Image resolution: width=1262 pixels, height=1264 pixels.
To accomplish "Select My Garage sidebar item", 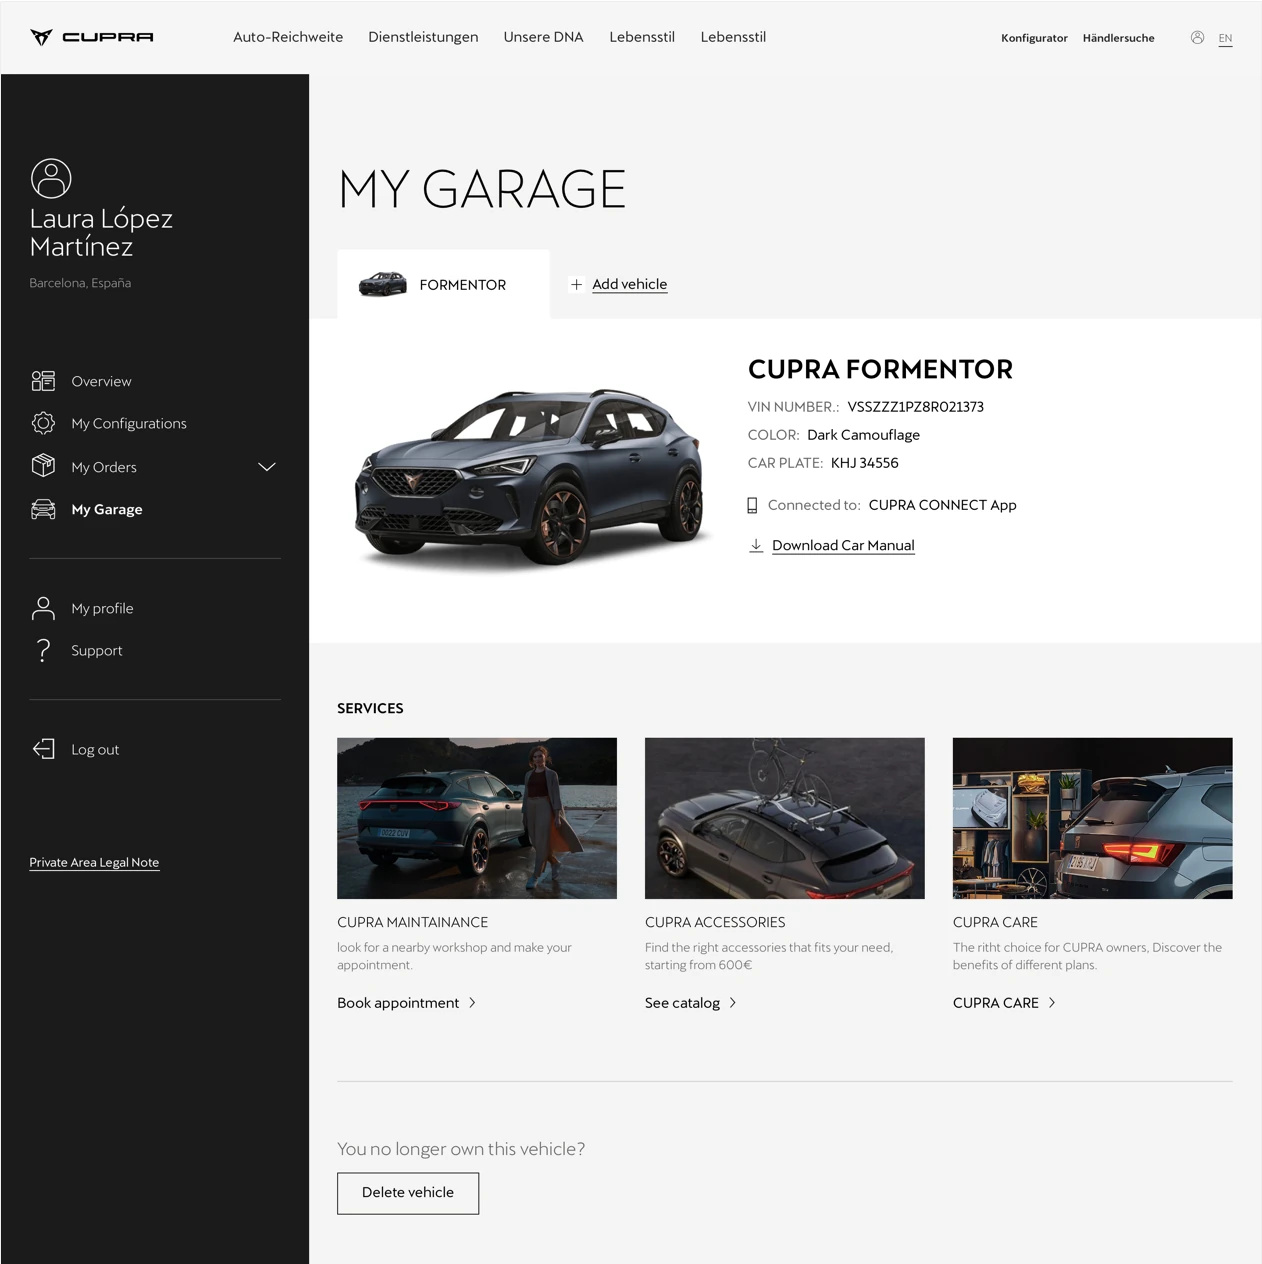I will (107, 509).
